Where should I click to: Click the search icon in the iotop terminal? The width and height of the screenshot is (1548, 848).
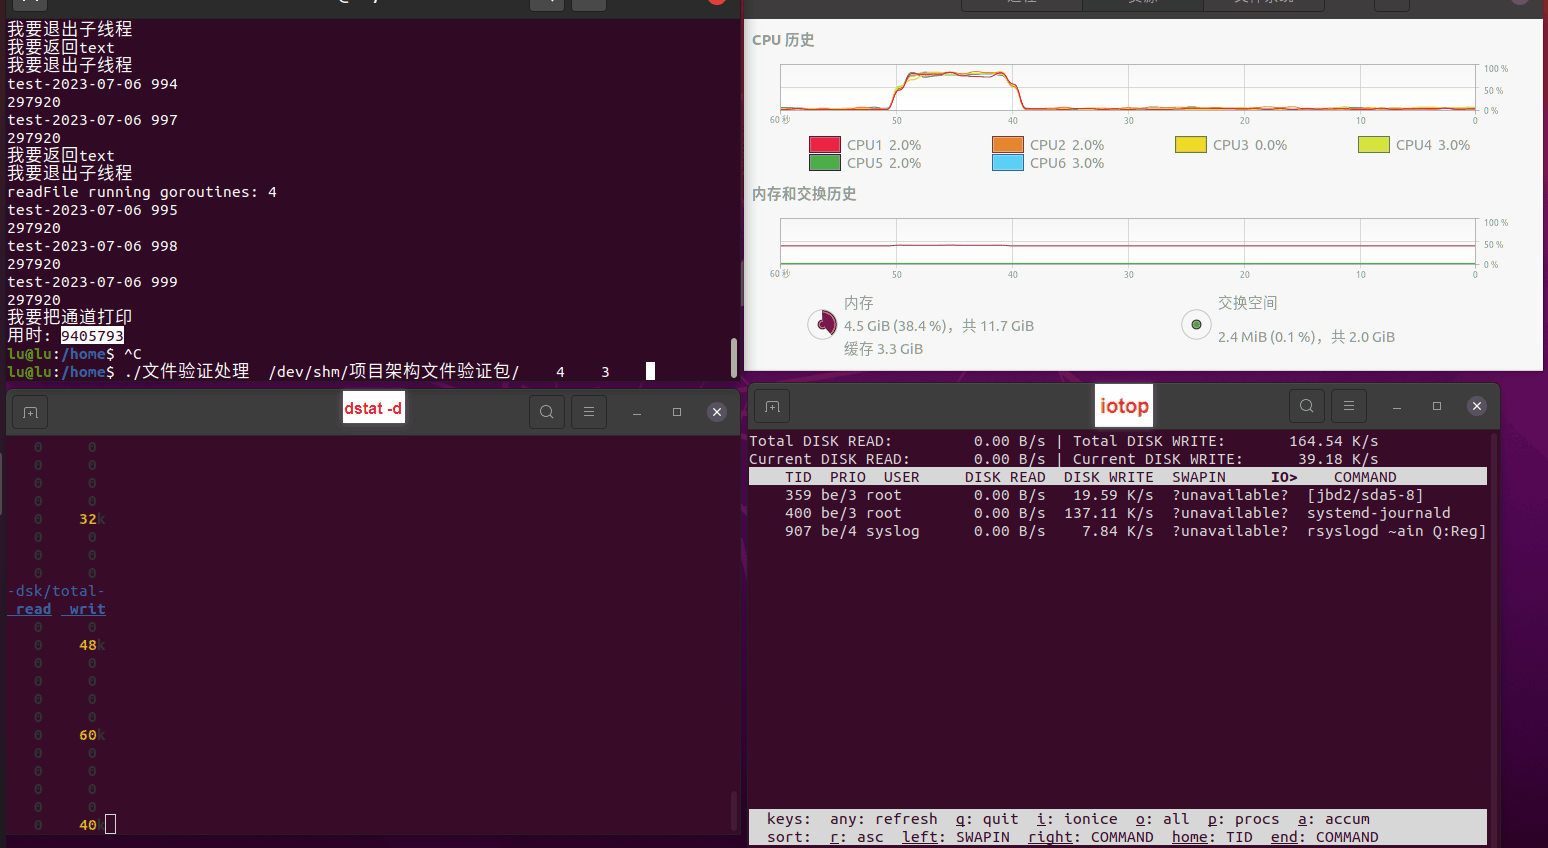[x=1307, y=406]
